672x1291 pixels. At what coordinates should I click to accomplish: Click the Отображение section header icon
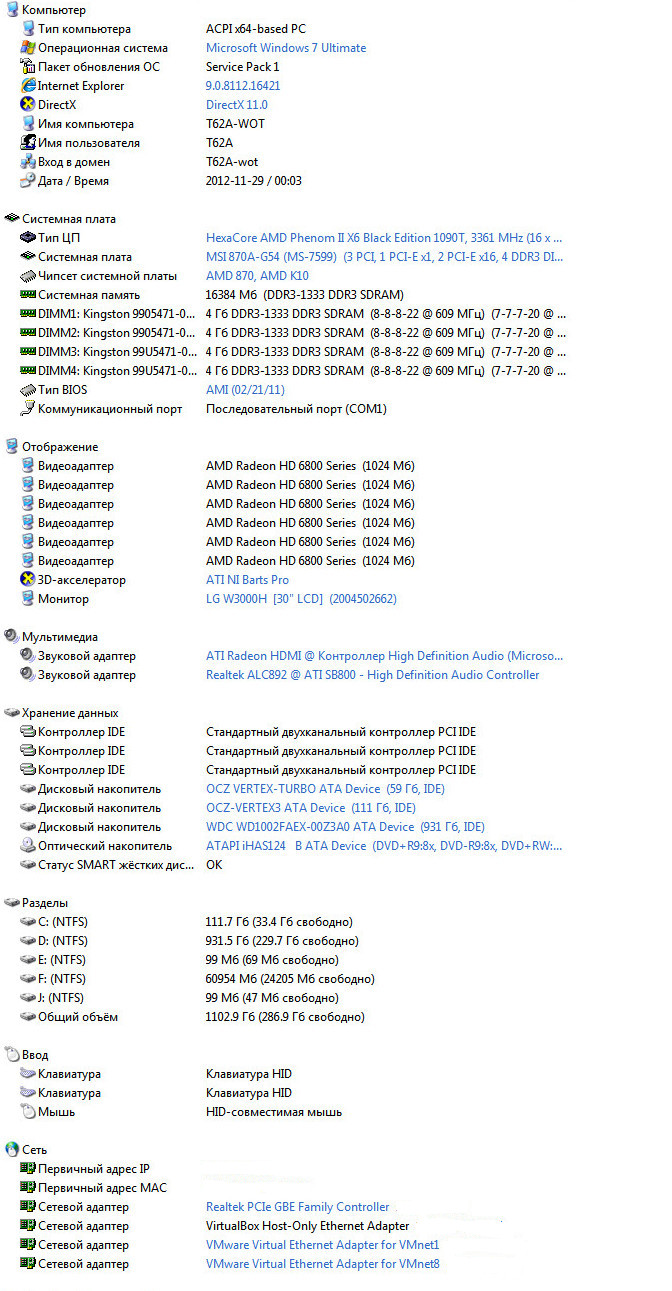pos(12,447)
